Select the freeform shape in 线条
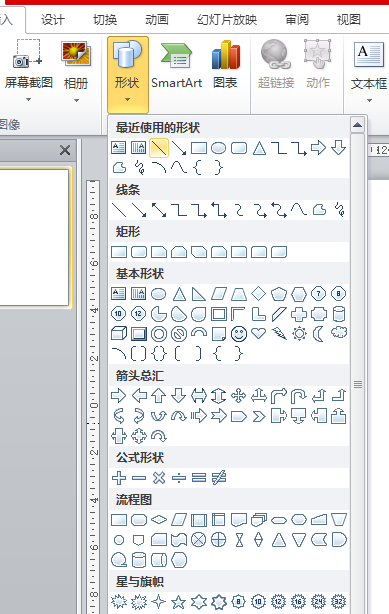Image resolution: width=389 pixels, height=614 pixels. click(319, 210)
